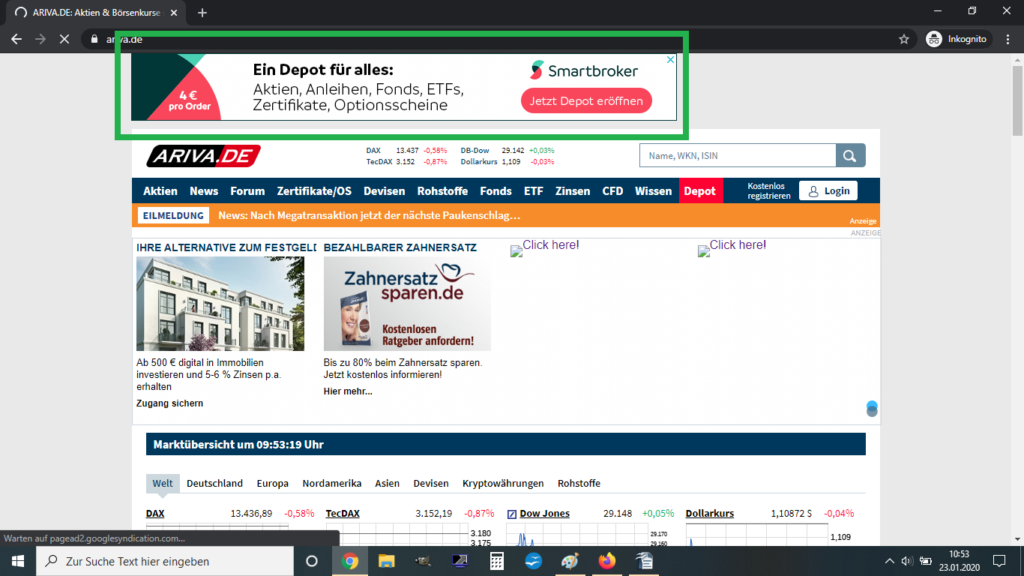Toggle the Dow Jones checkbox
The width and height of the screenshot is (1024, 576).
point(512,515)
